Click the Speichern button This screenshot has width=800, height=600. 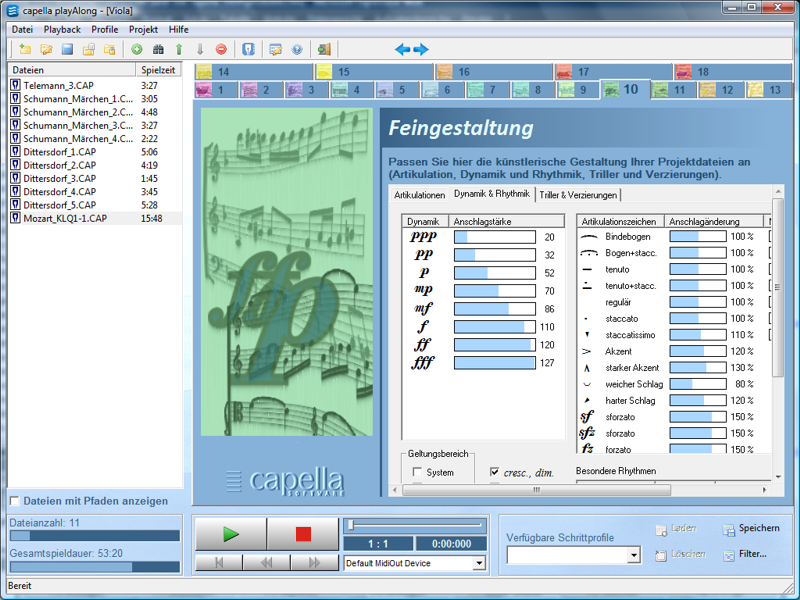point(751,529)
